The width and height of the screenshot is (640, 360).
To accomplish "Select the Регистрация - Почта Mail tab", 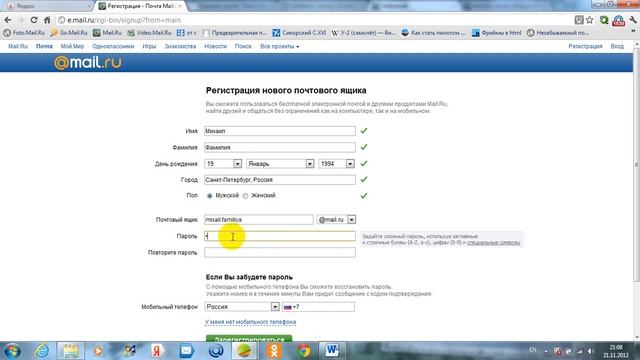I will pyautogui.click(x=141, y=6).
